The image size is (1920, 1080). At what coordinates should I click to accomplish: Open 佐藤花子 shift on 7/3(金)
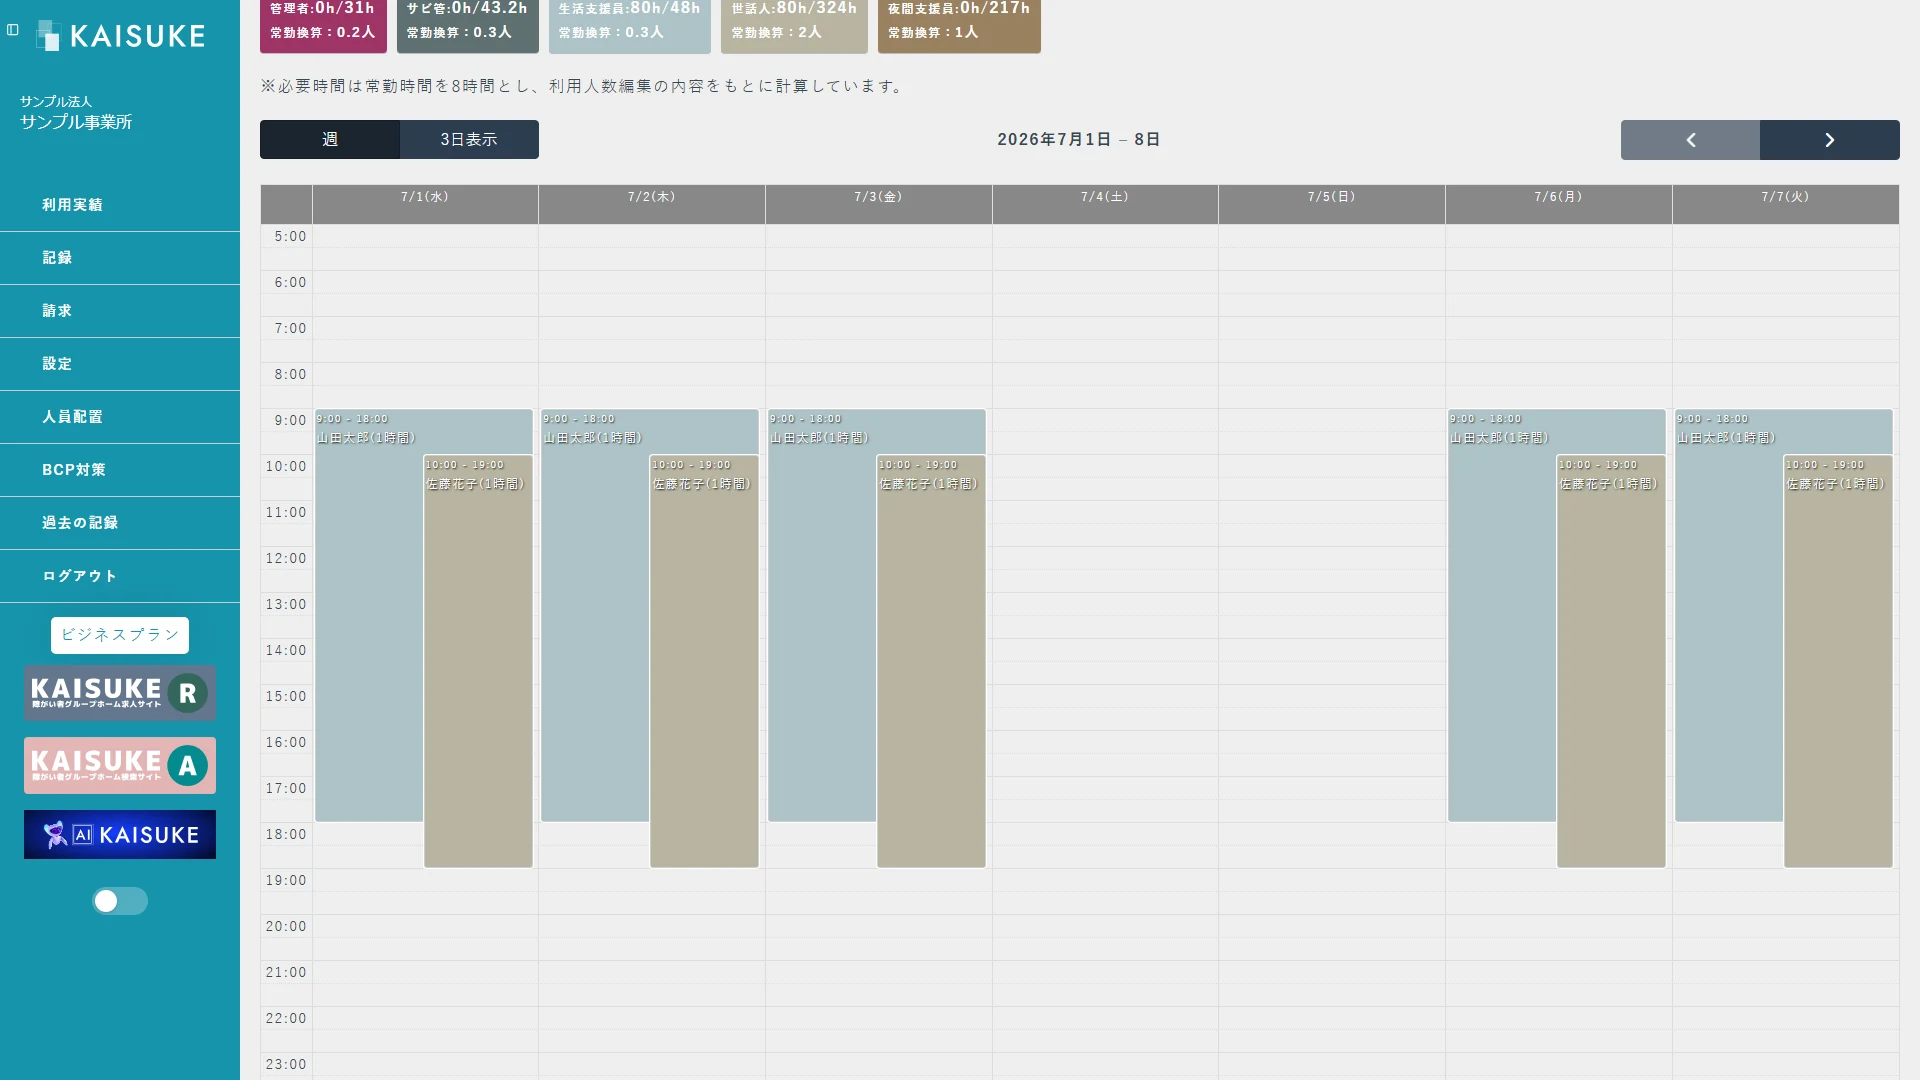[x=931, y=661]
